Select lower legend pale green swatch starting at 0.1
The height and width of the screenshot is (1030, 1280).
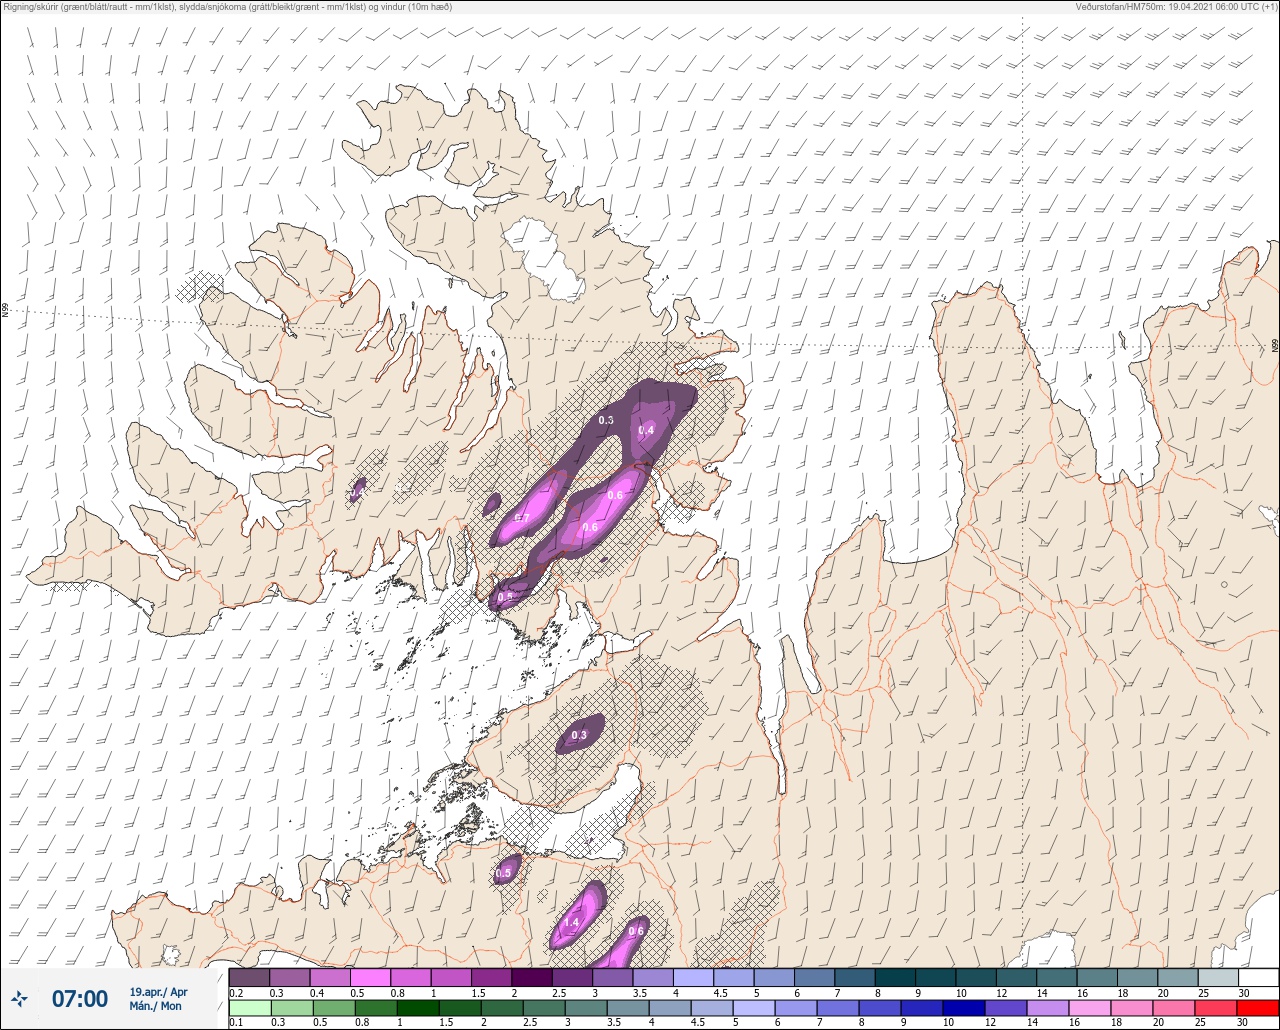point(249,1008)
